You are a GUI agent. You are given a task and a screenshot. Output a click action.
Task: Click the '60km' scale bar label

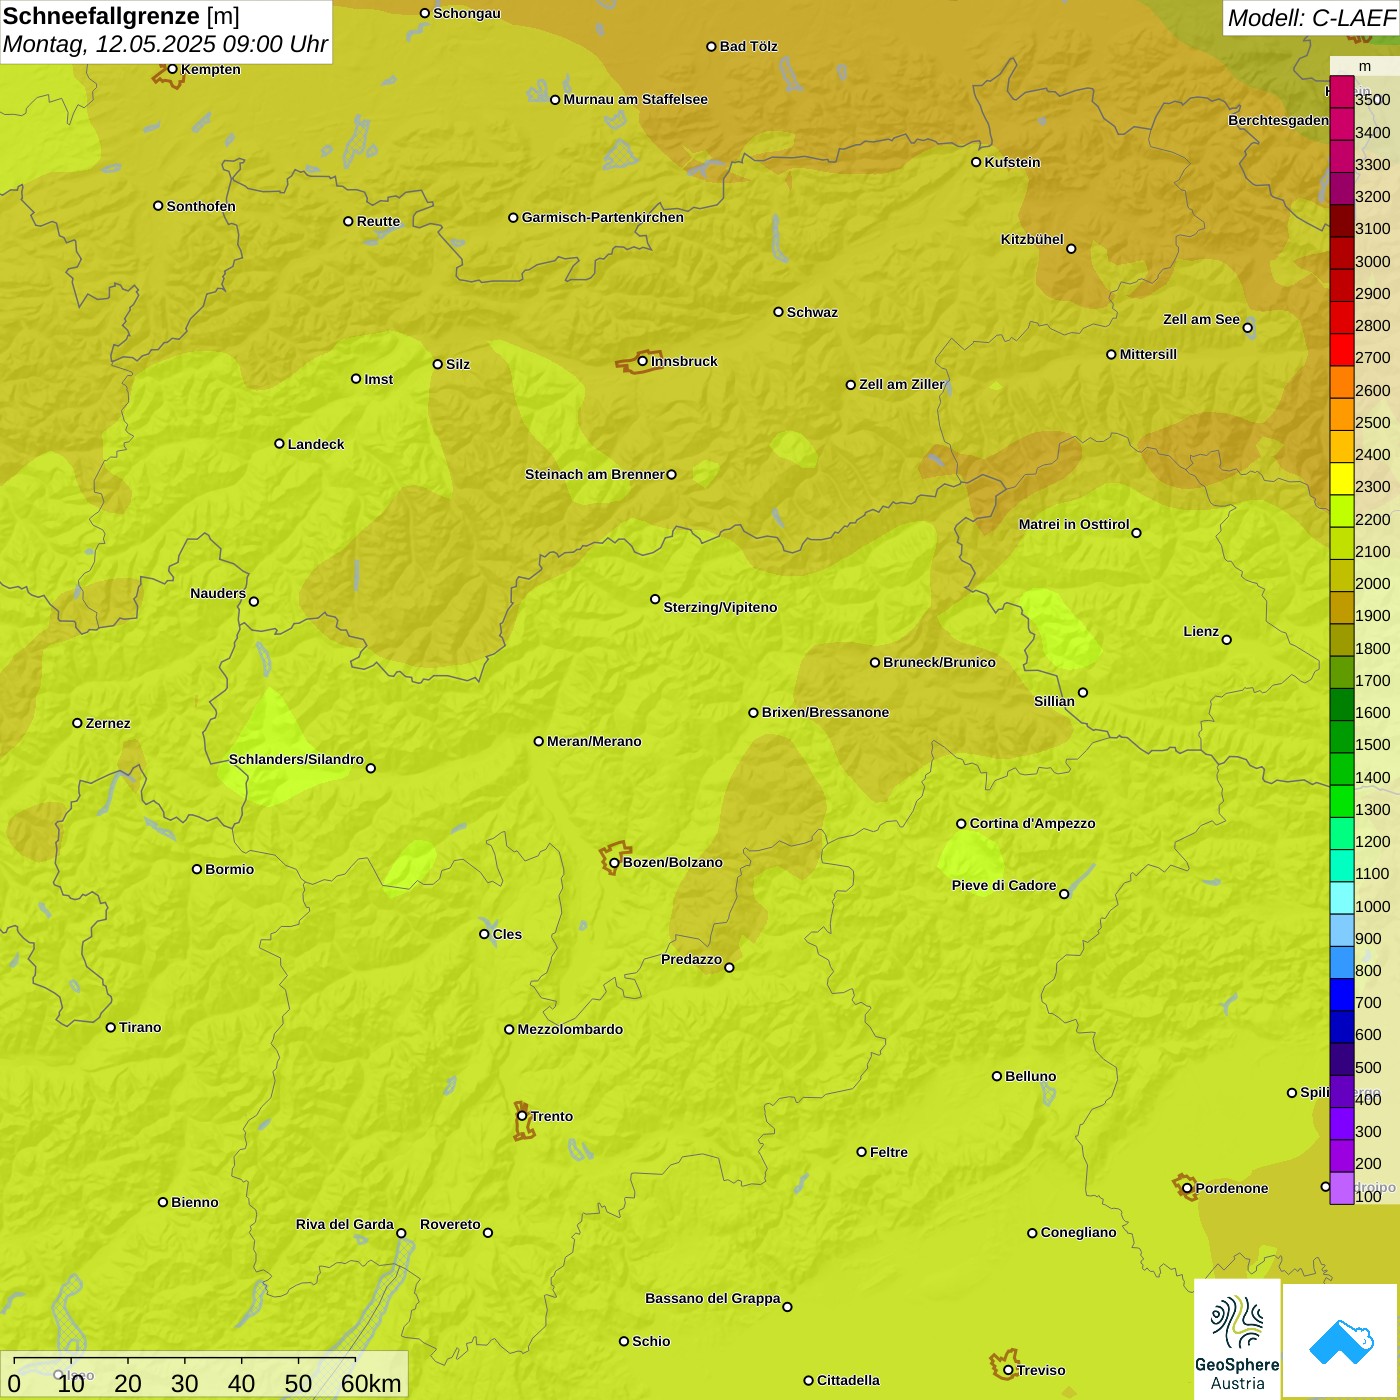coord(371,1383)
